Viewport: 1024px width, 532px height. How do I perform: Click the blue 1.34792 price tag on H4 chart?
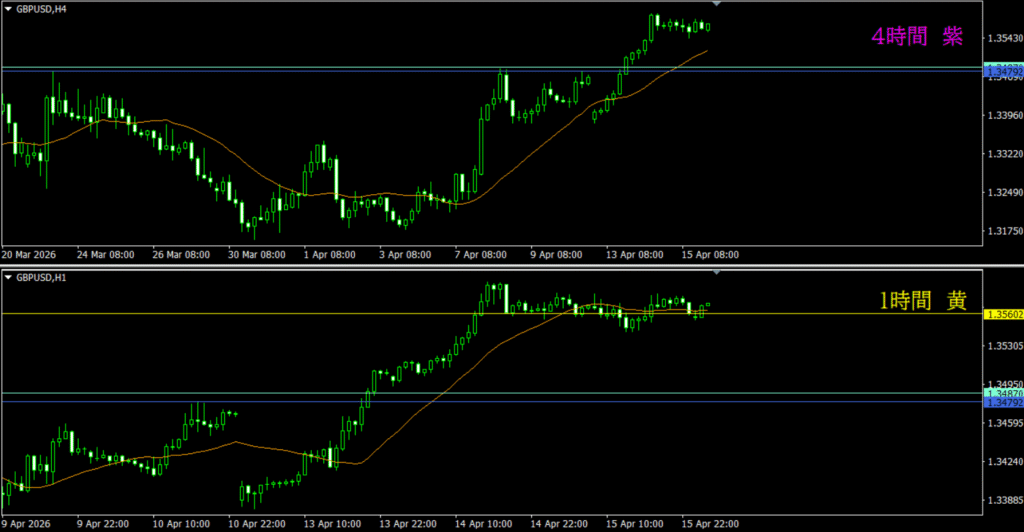click(x=1004, y=73)
